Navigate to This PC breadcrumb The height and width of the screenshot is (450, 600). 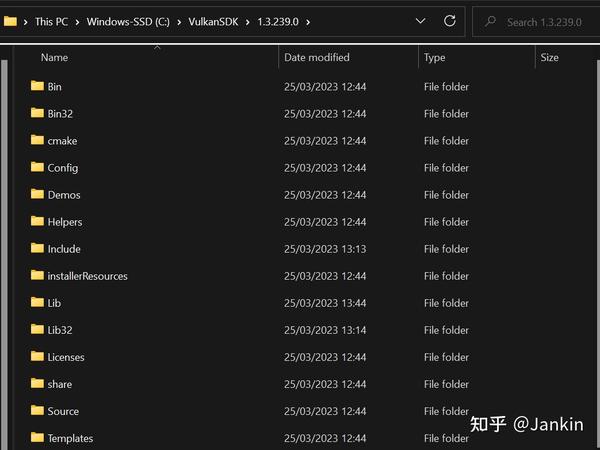click(x=51, y=22)
